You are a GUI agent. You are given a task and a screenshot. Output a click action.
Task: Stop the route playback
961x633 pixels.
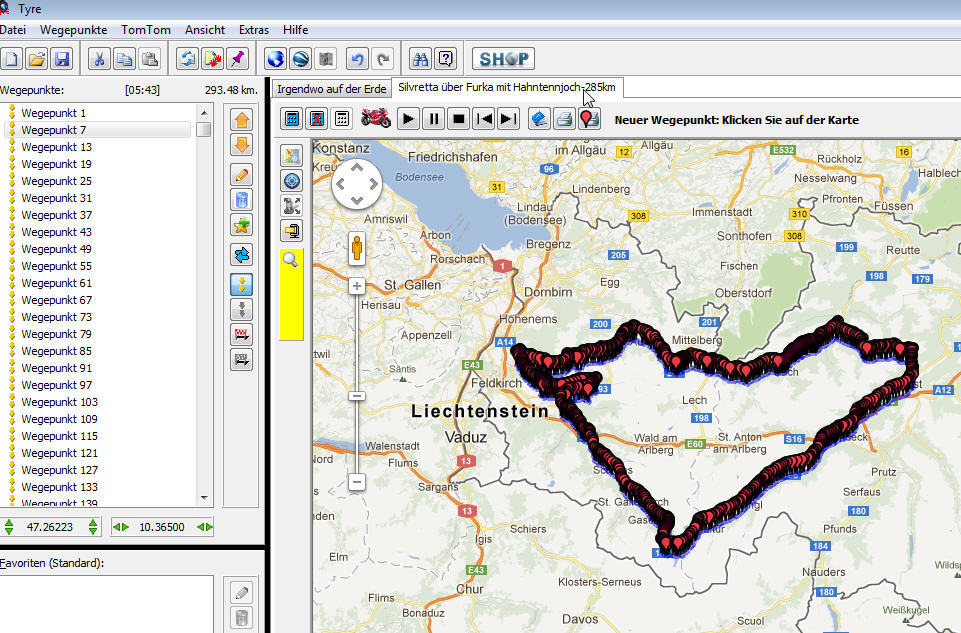458,119
